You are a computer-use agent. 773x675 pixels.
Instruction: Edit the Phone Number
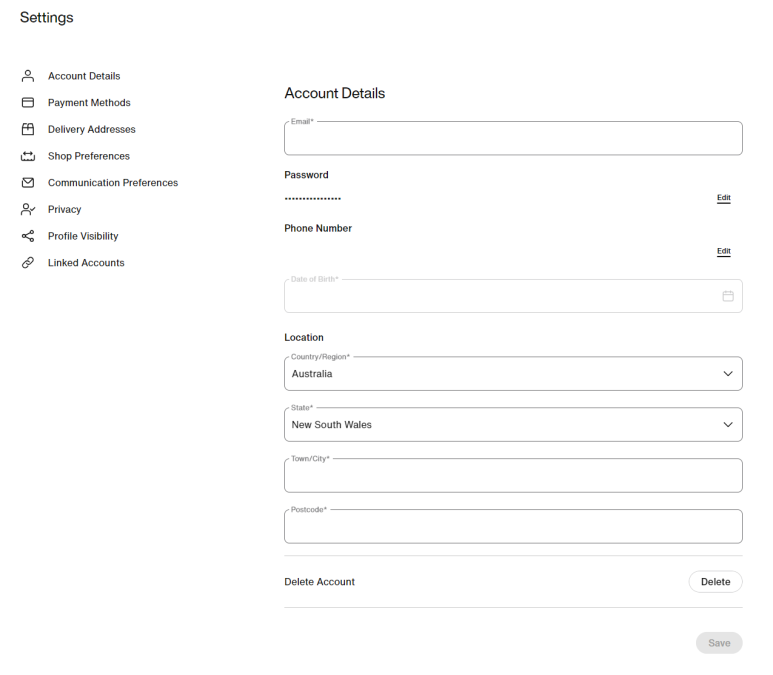tap(724, 251)
